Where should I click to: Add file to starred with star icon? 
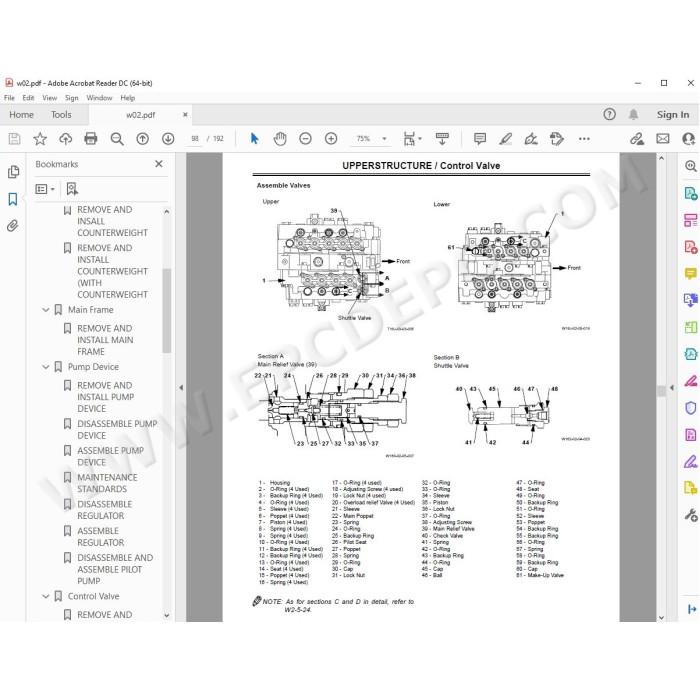(40, 139)
